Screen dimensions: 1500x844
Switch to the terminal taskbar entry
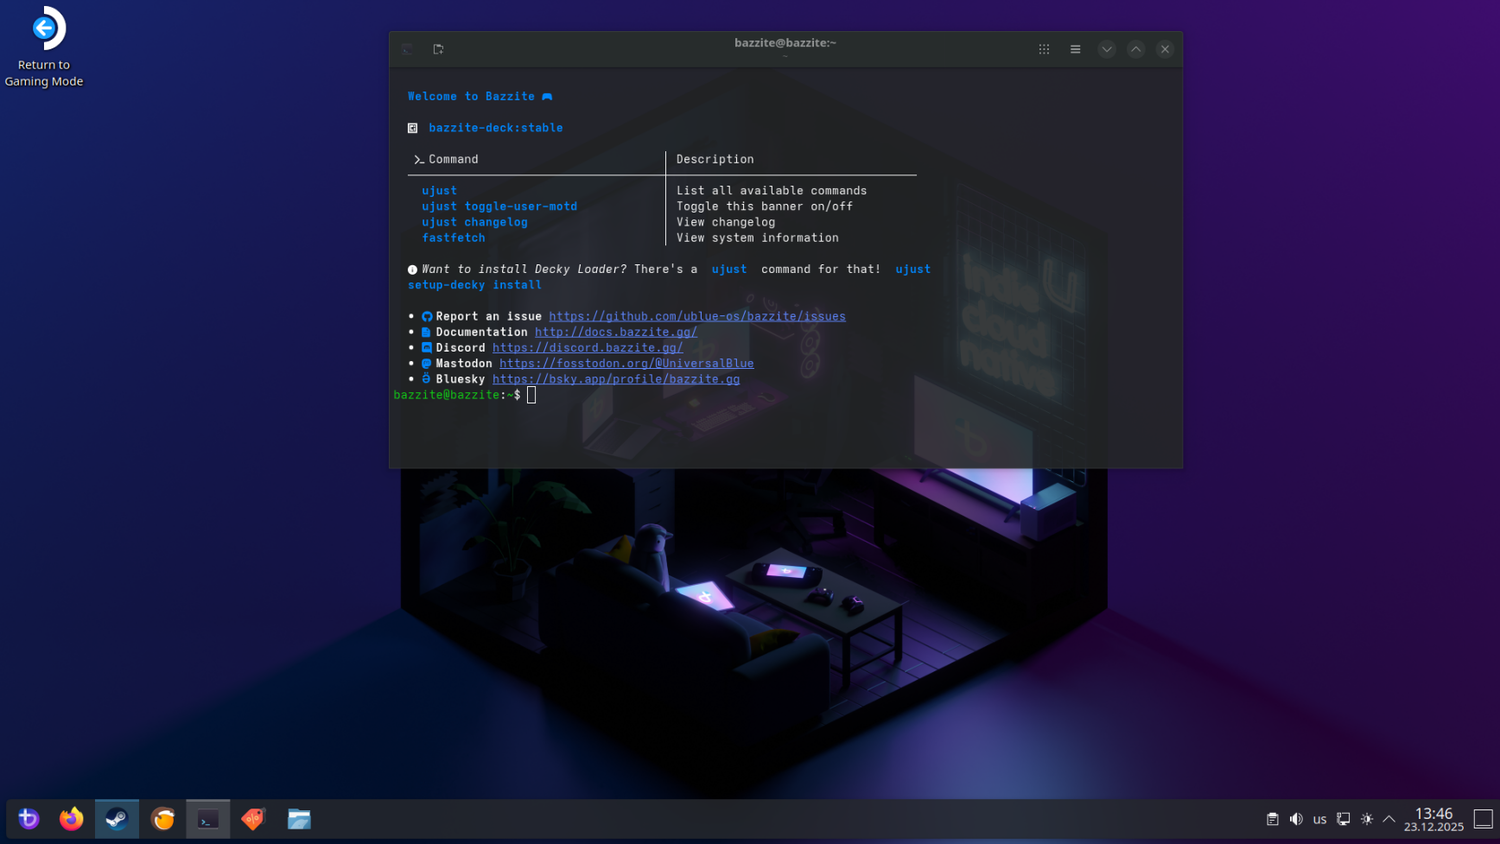pos(208,819)
